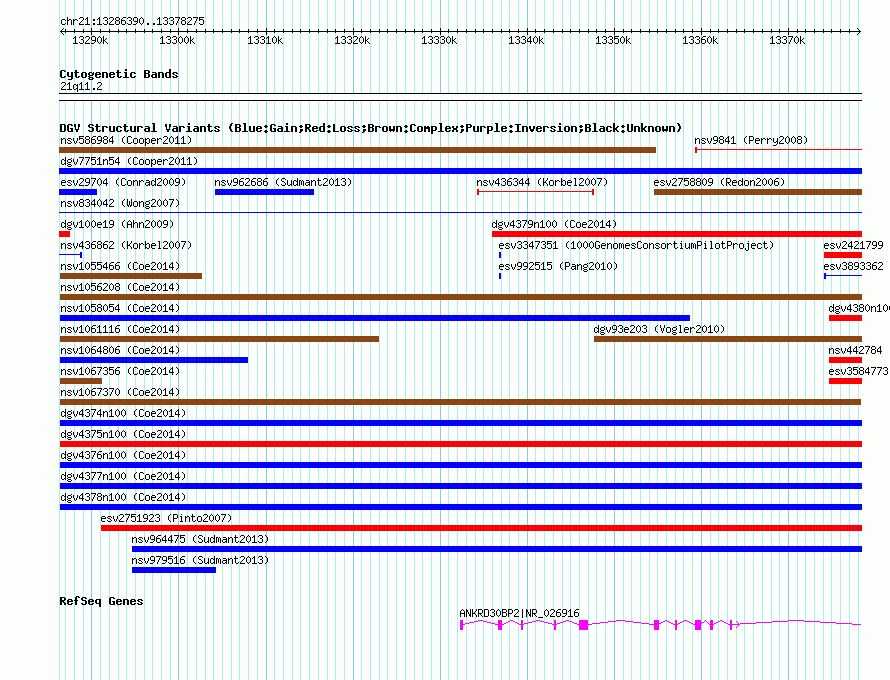Select the blue esv29704 gain bar

click(x=78, y=192)
